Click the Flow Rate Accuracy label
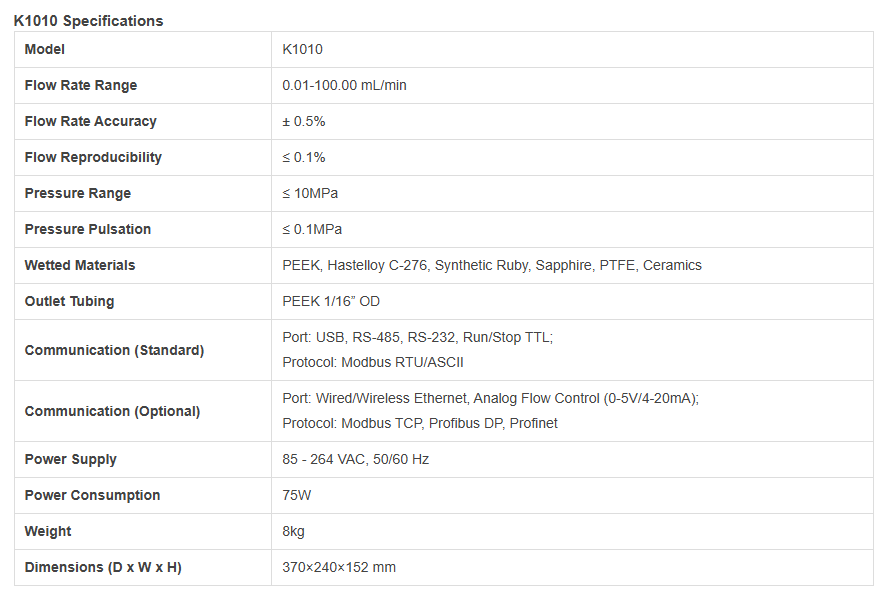Image resolution: width=889 pixels, height=599 pixels. [91, 121]
